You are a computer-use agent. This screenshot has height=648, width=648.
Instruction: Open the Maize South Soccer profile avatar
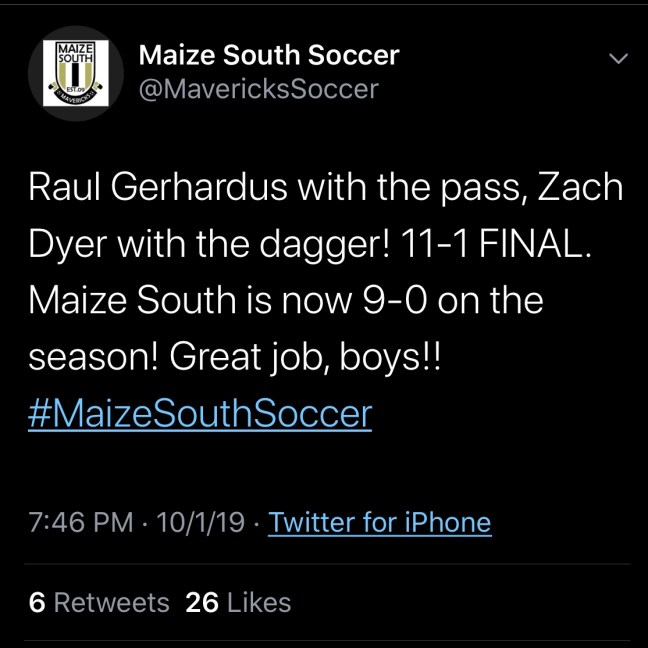coord(75,72)
